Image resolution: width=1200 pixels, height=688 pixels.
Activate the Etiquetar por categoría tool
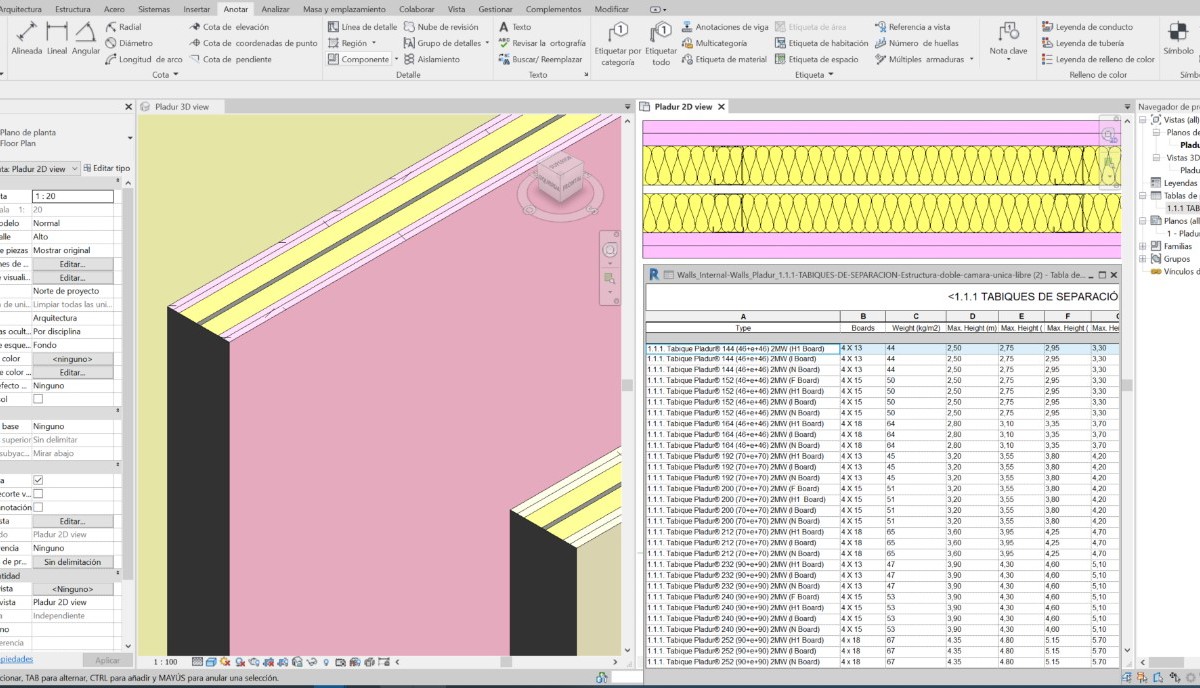tap(617, 42)
